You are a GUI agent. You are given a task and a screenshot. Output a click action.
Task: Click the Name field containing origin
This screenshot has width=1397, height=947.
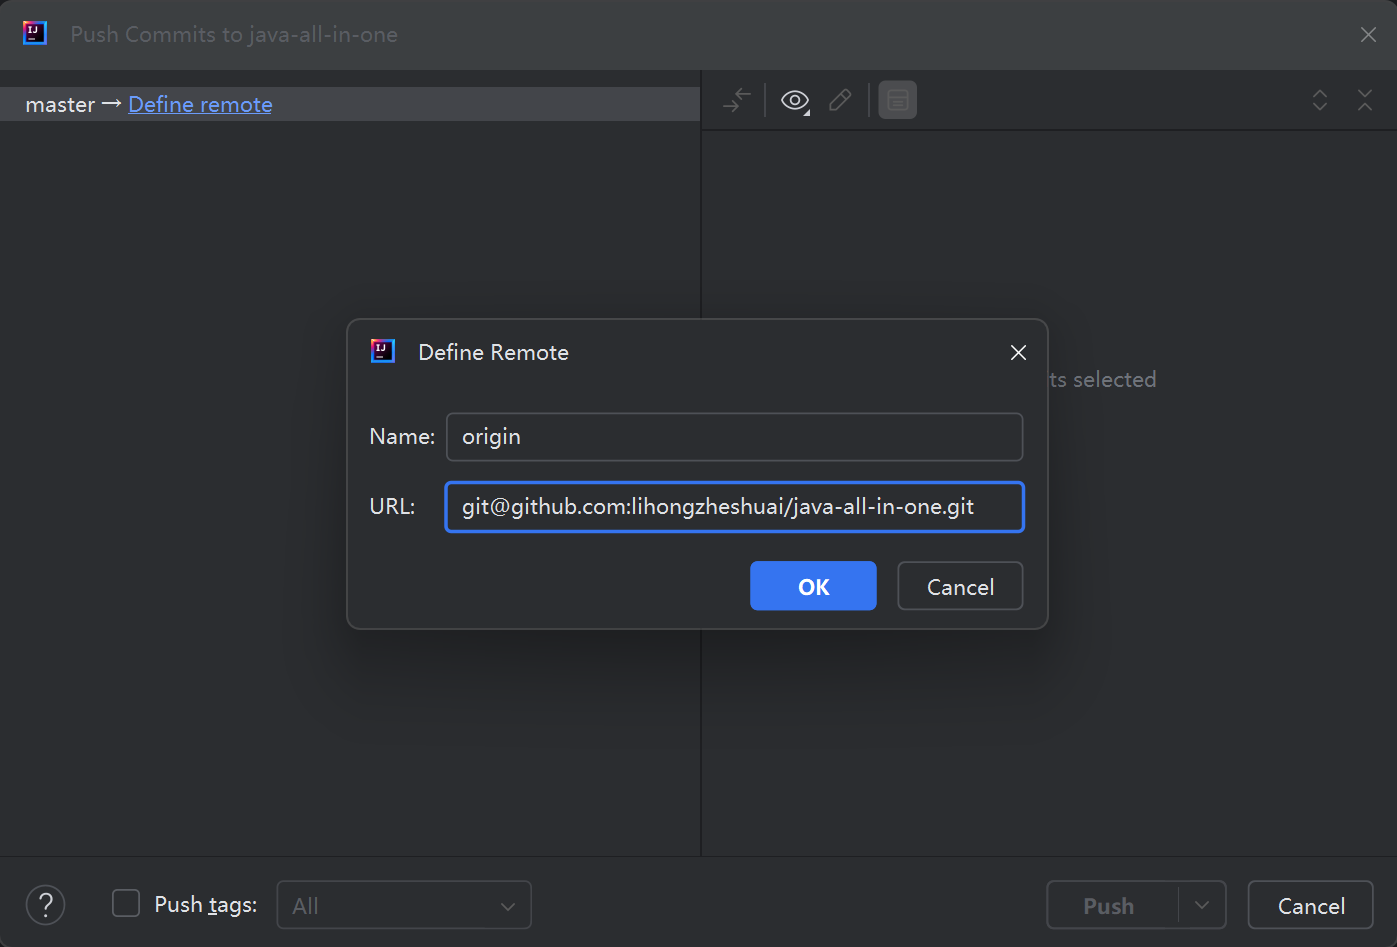pyautogui.click(x=734, y=437)
